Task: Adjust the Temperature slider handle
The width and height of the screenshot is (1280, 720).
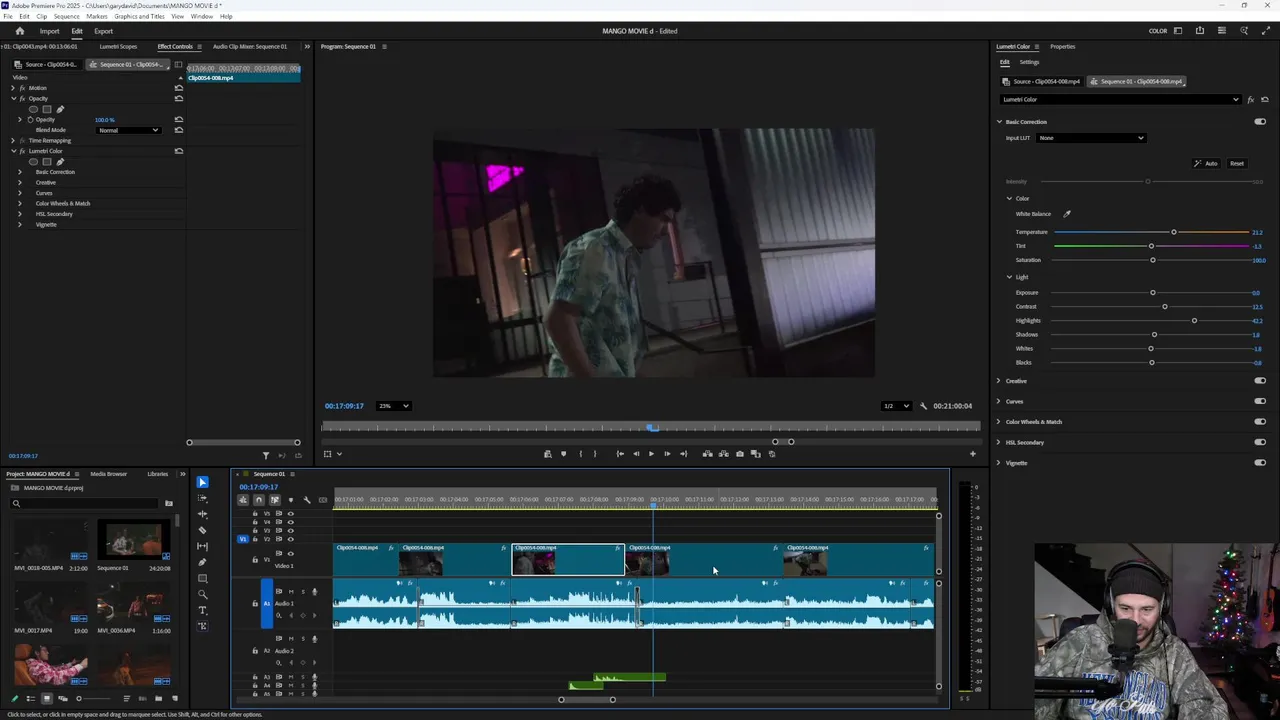Action: click(x=1174, y=232)
